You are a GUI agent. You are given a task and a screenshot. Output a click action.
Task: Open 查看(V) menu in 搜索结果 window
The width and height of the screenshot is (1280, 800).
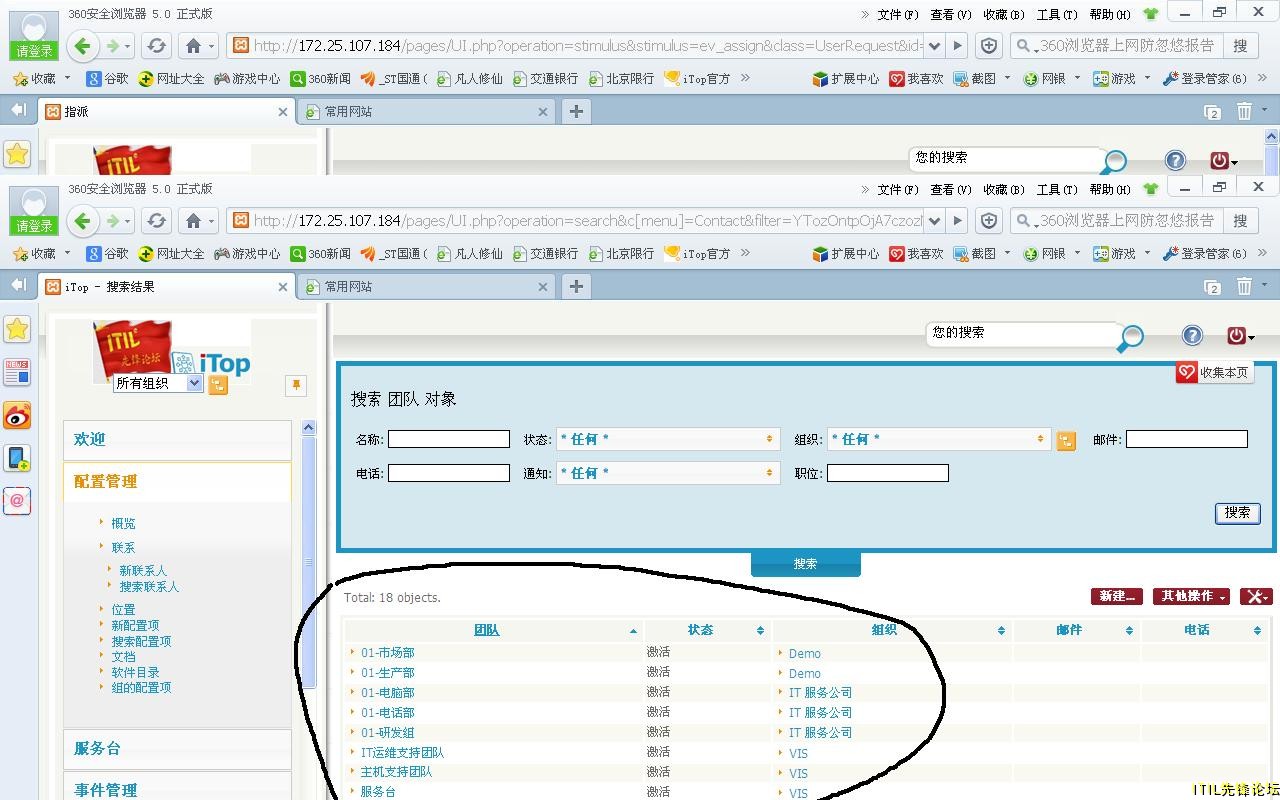pyautogui.click(x=950, y=189)
